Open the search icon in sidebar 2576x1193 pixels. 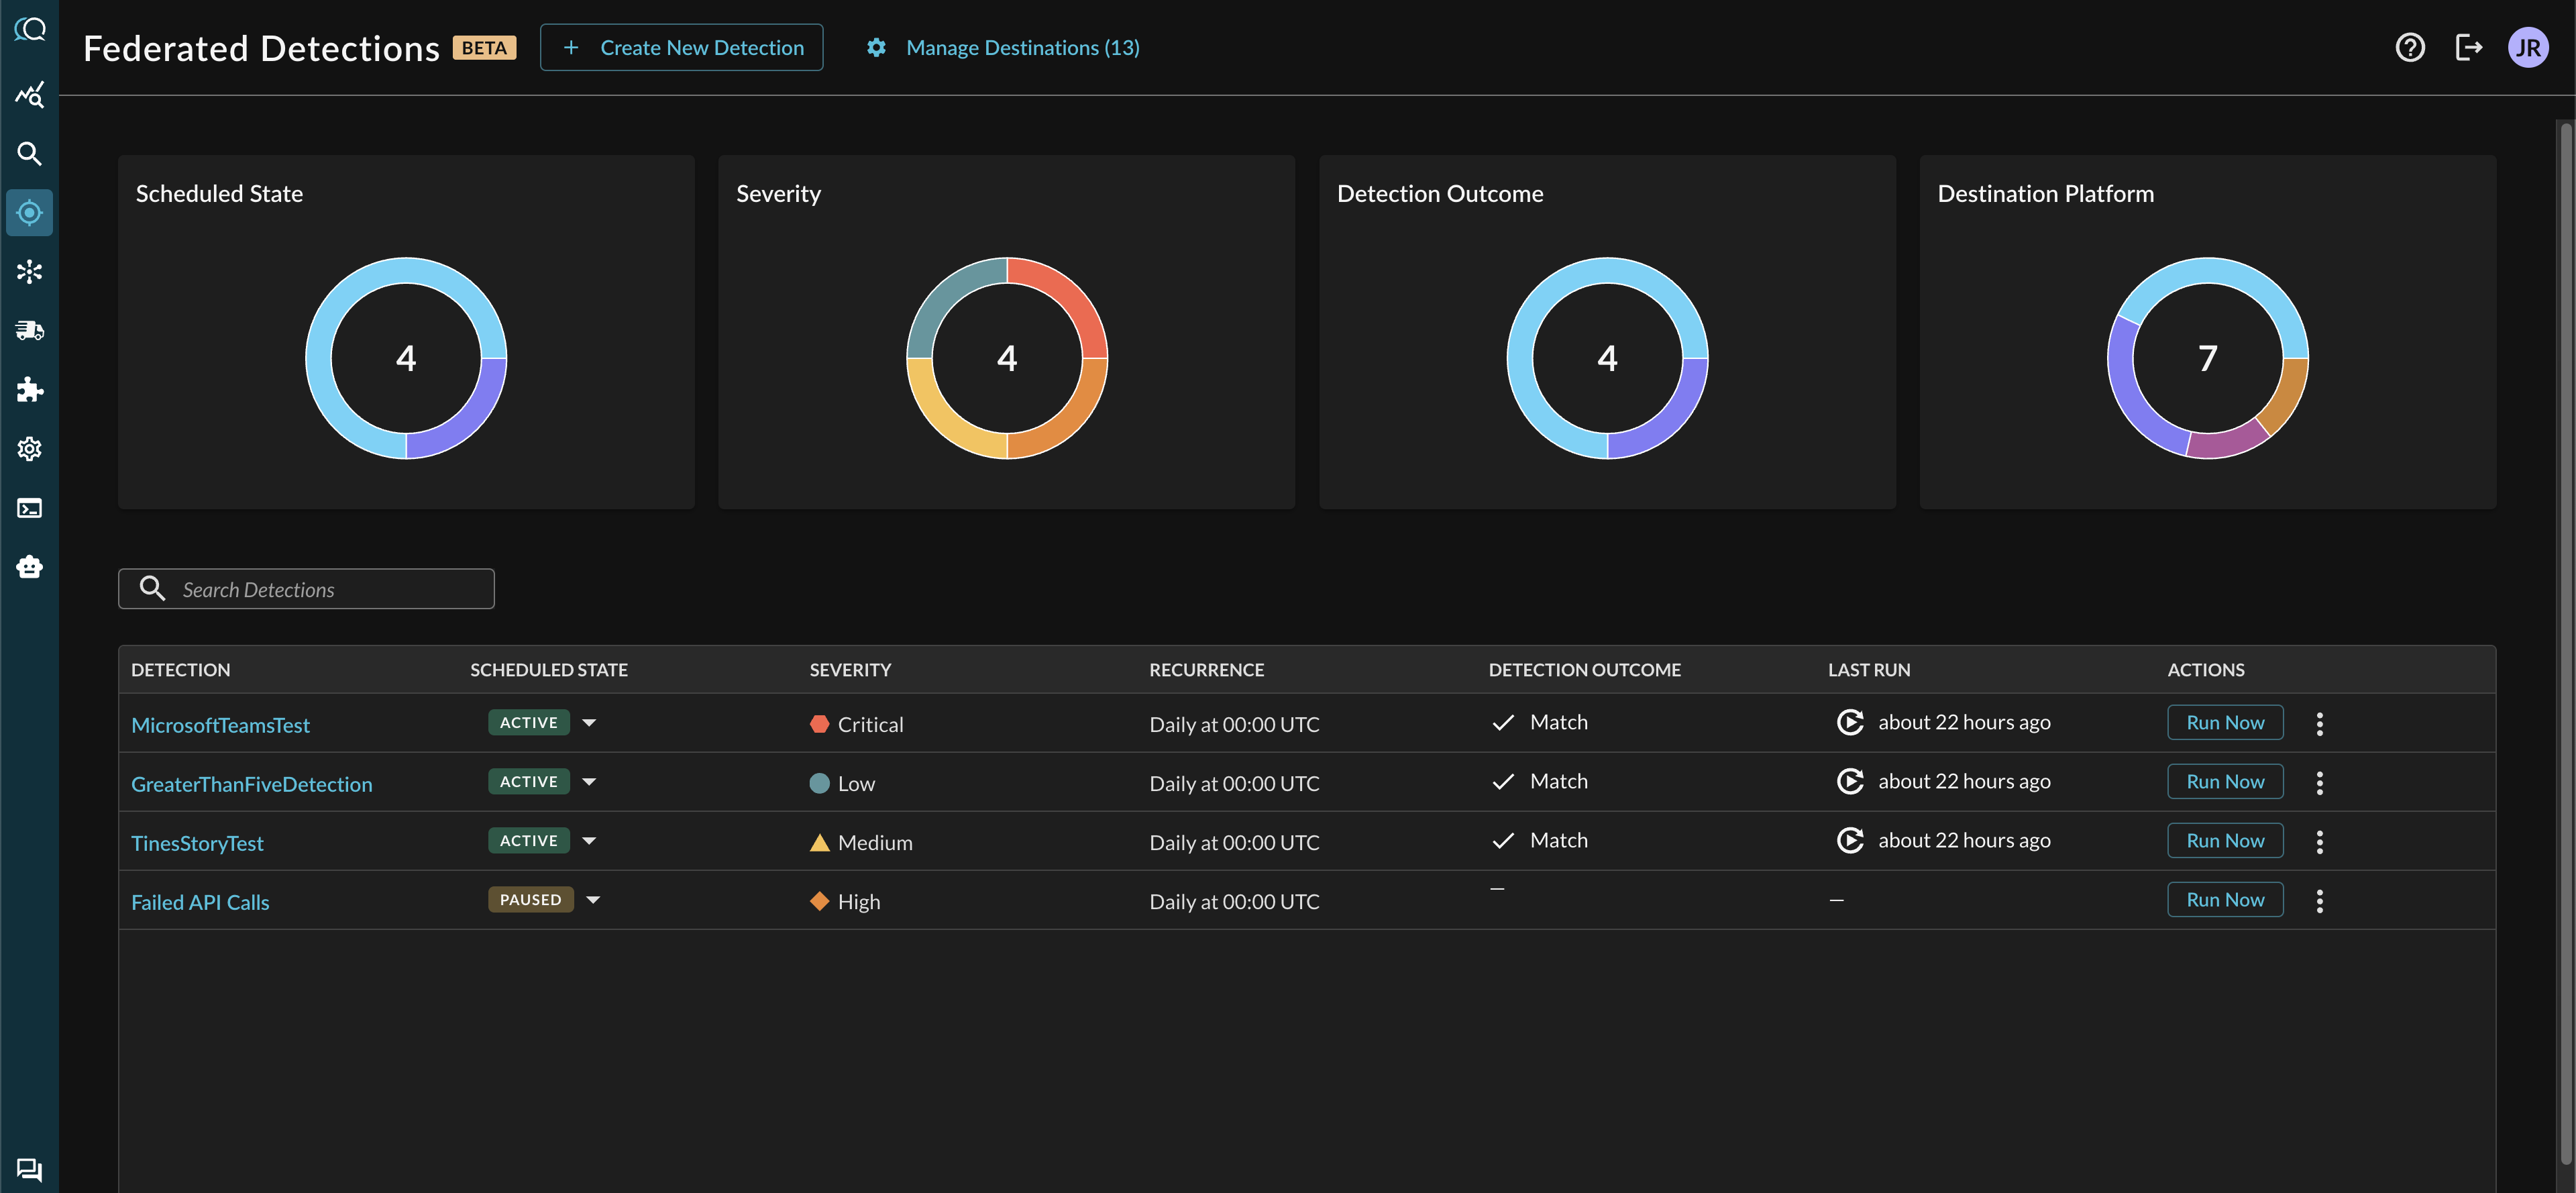tap(29, 154)
